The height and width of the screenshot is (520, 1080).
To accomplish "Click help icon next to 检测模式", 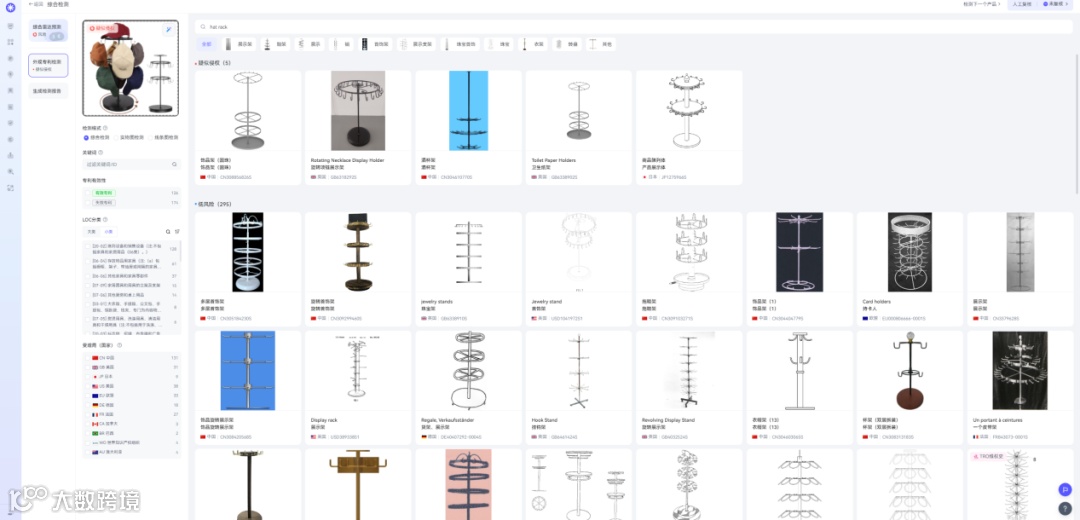I will (x=105, y=128).
